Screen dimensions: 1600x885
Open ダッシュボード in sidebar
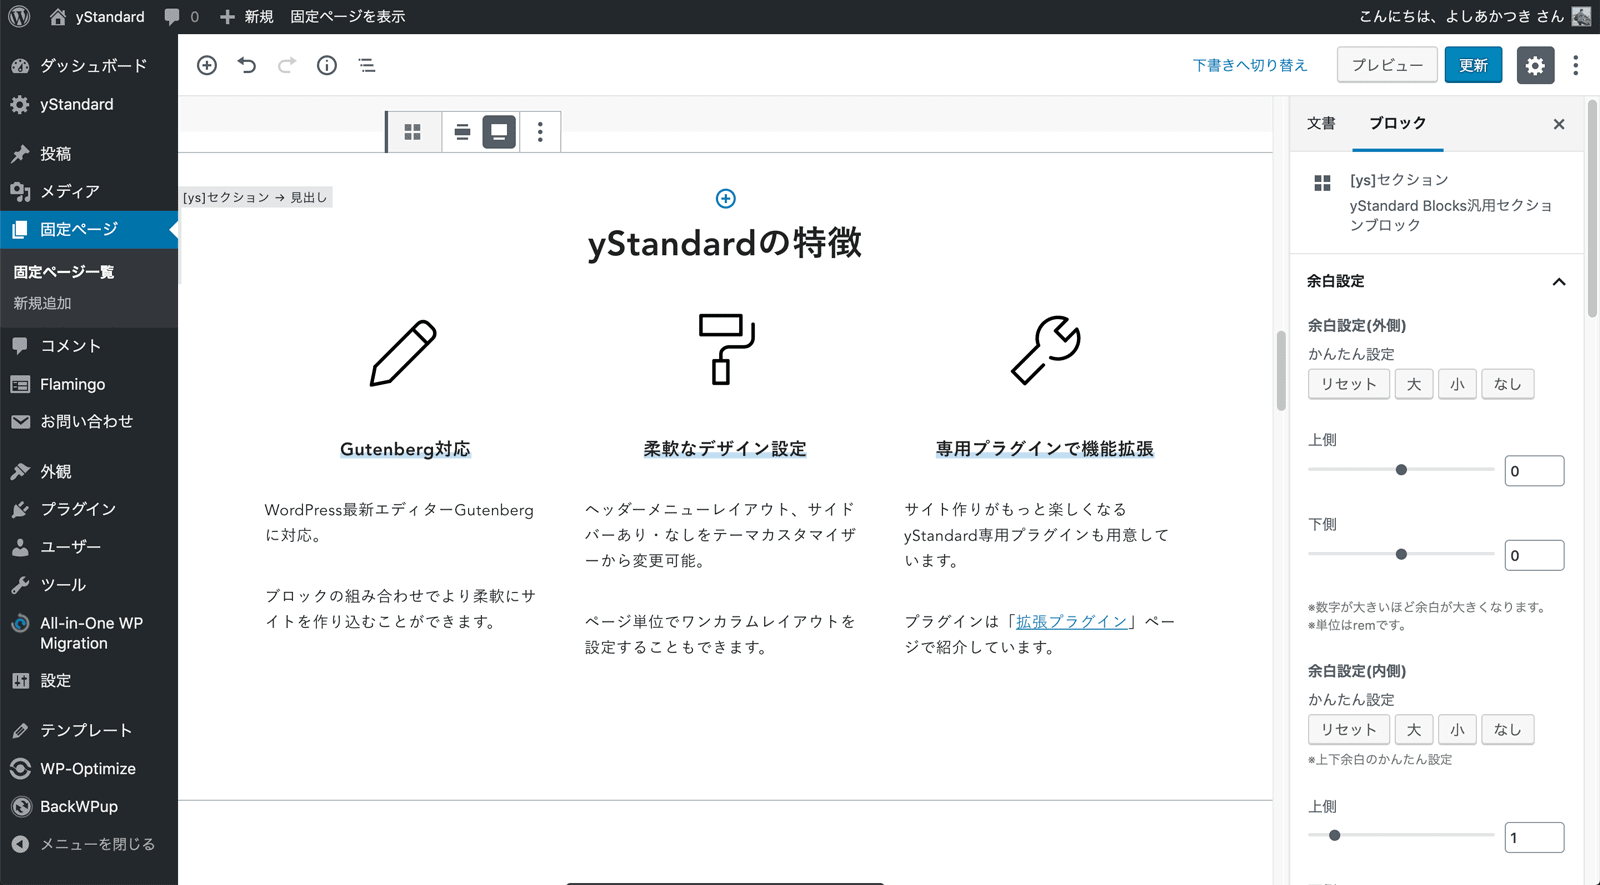[x=89, y=66]
